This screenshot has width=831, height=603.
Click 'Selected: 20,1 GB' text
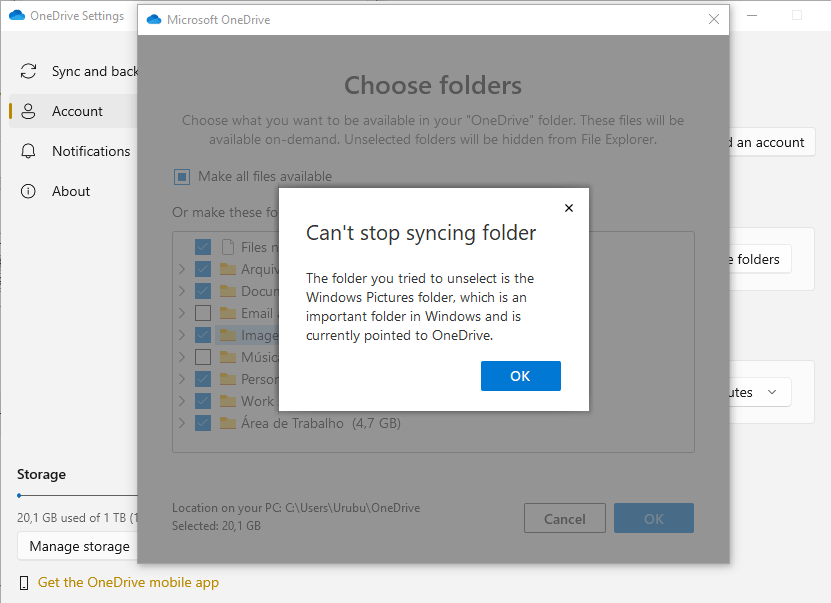(216, 526)
